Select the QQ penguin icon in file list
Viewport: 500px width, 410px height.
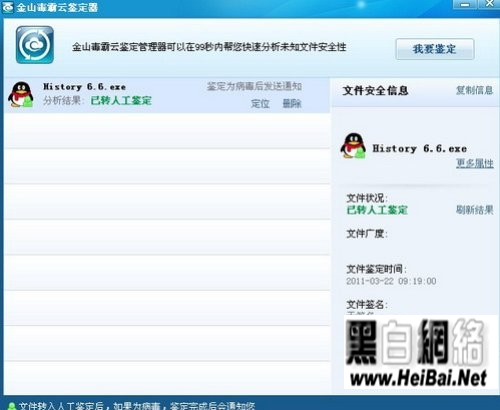[21, 95]
